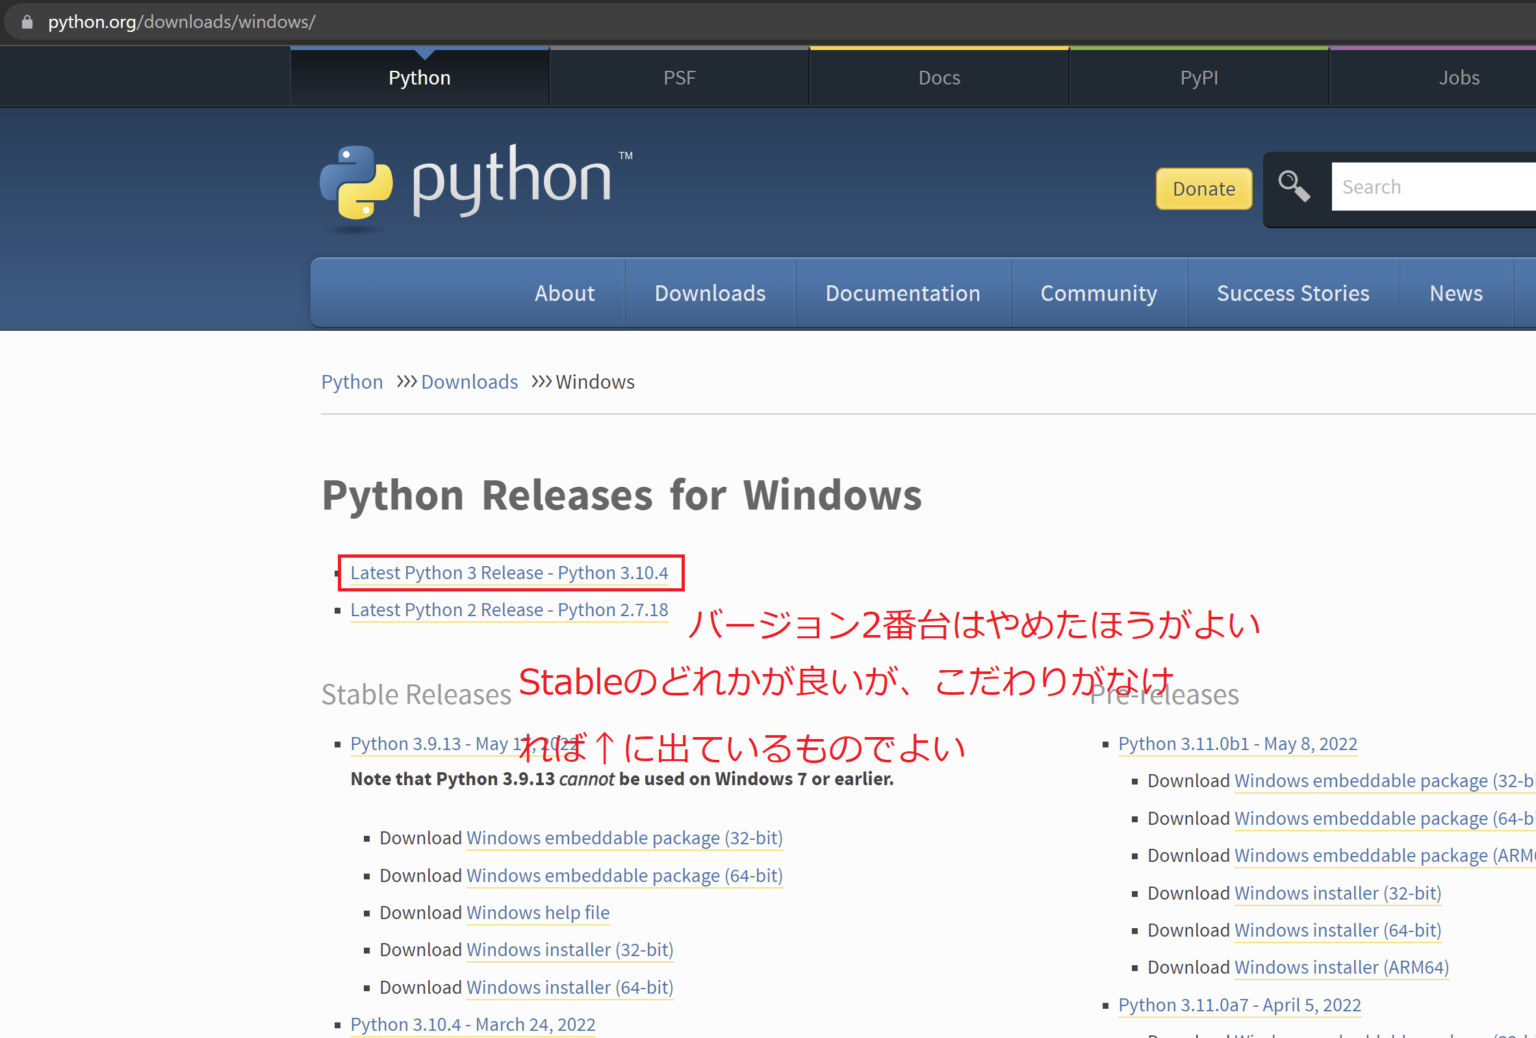Click the search magnifier icon
The width and height of the screenshot is (1536, 1038).
tap(1294, 186)
